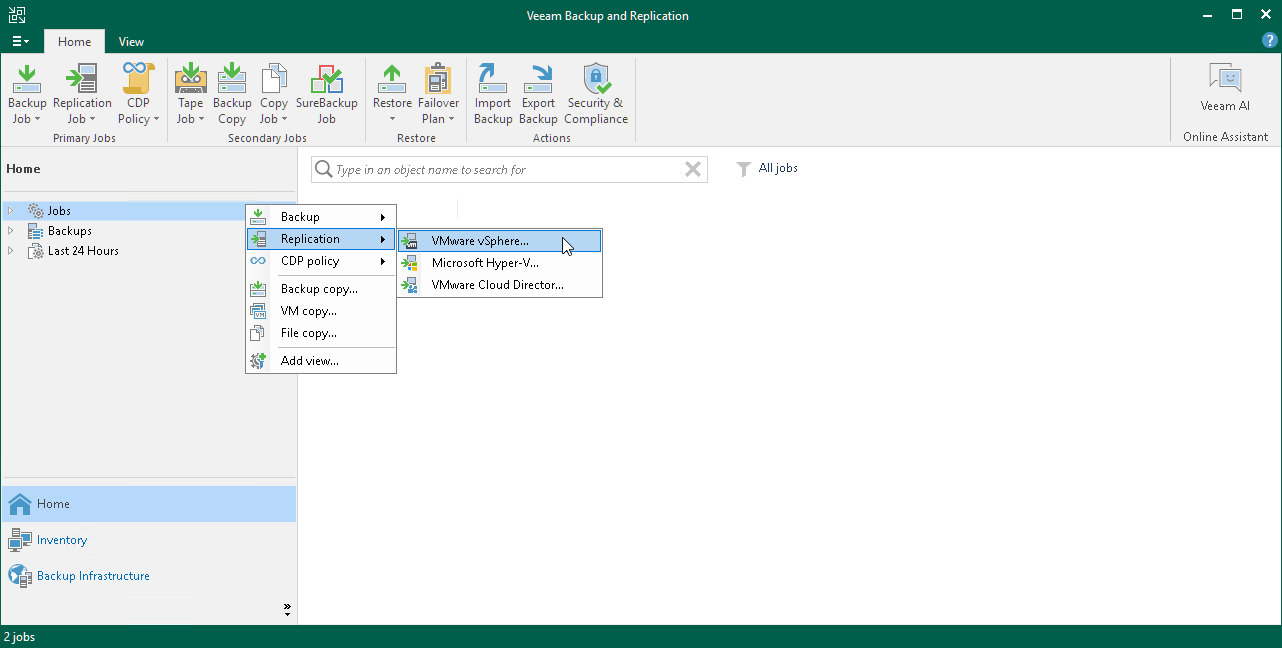1282x648 pixels.
Task: Open the main hamburger menu dropdown
Action: (20, 42)
